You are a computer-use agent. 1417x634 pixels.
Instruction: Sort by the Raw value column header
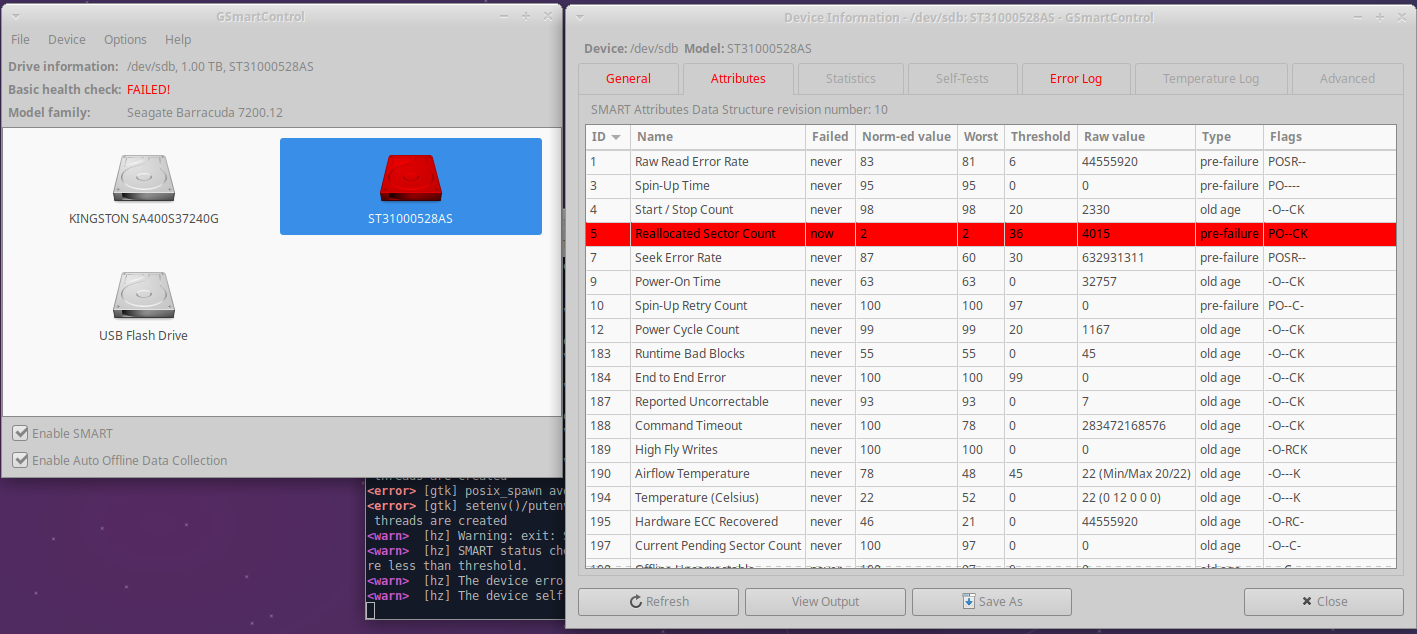[1114, 136]
